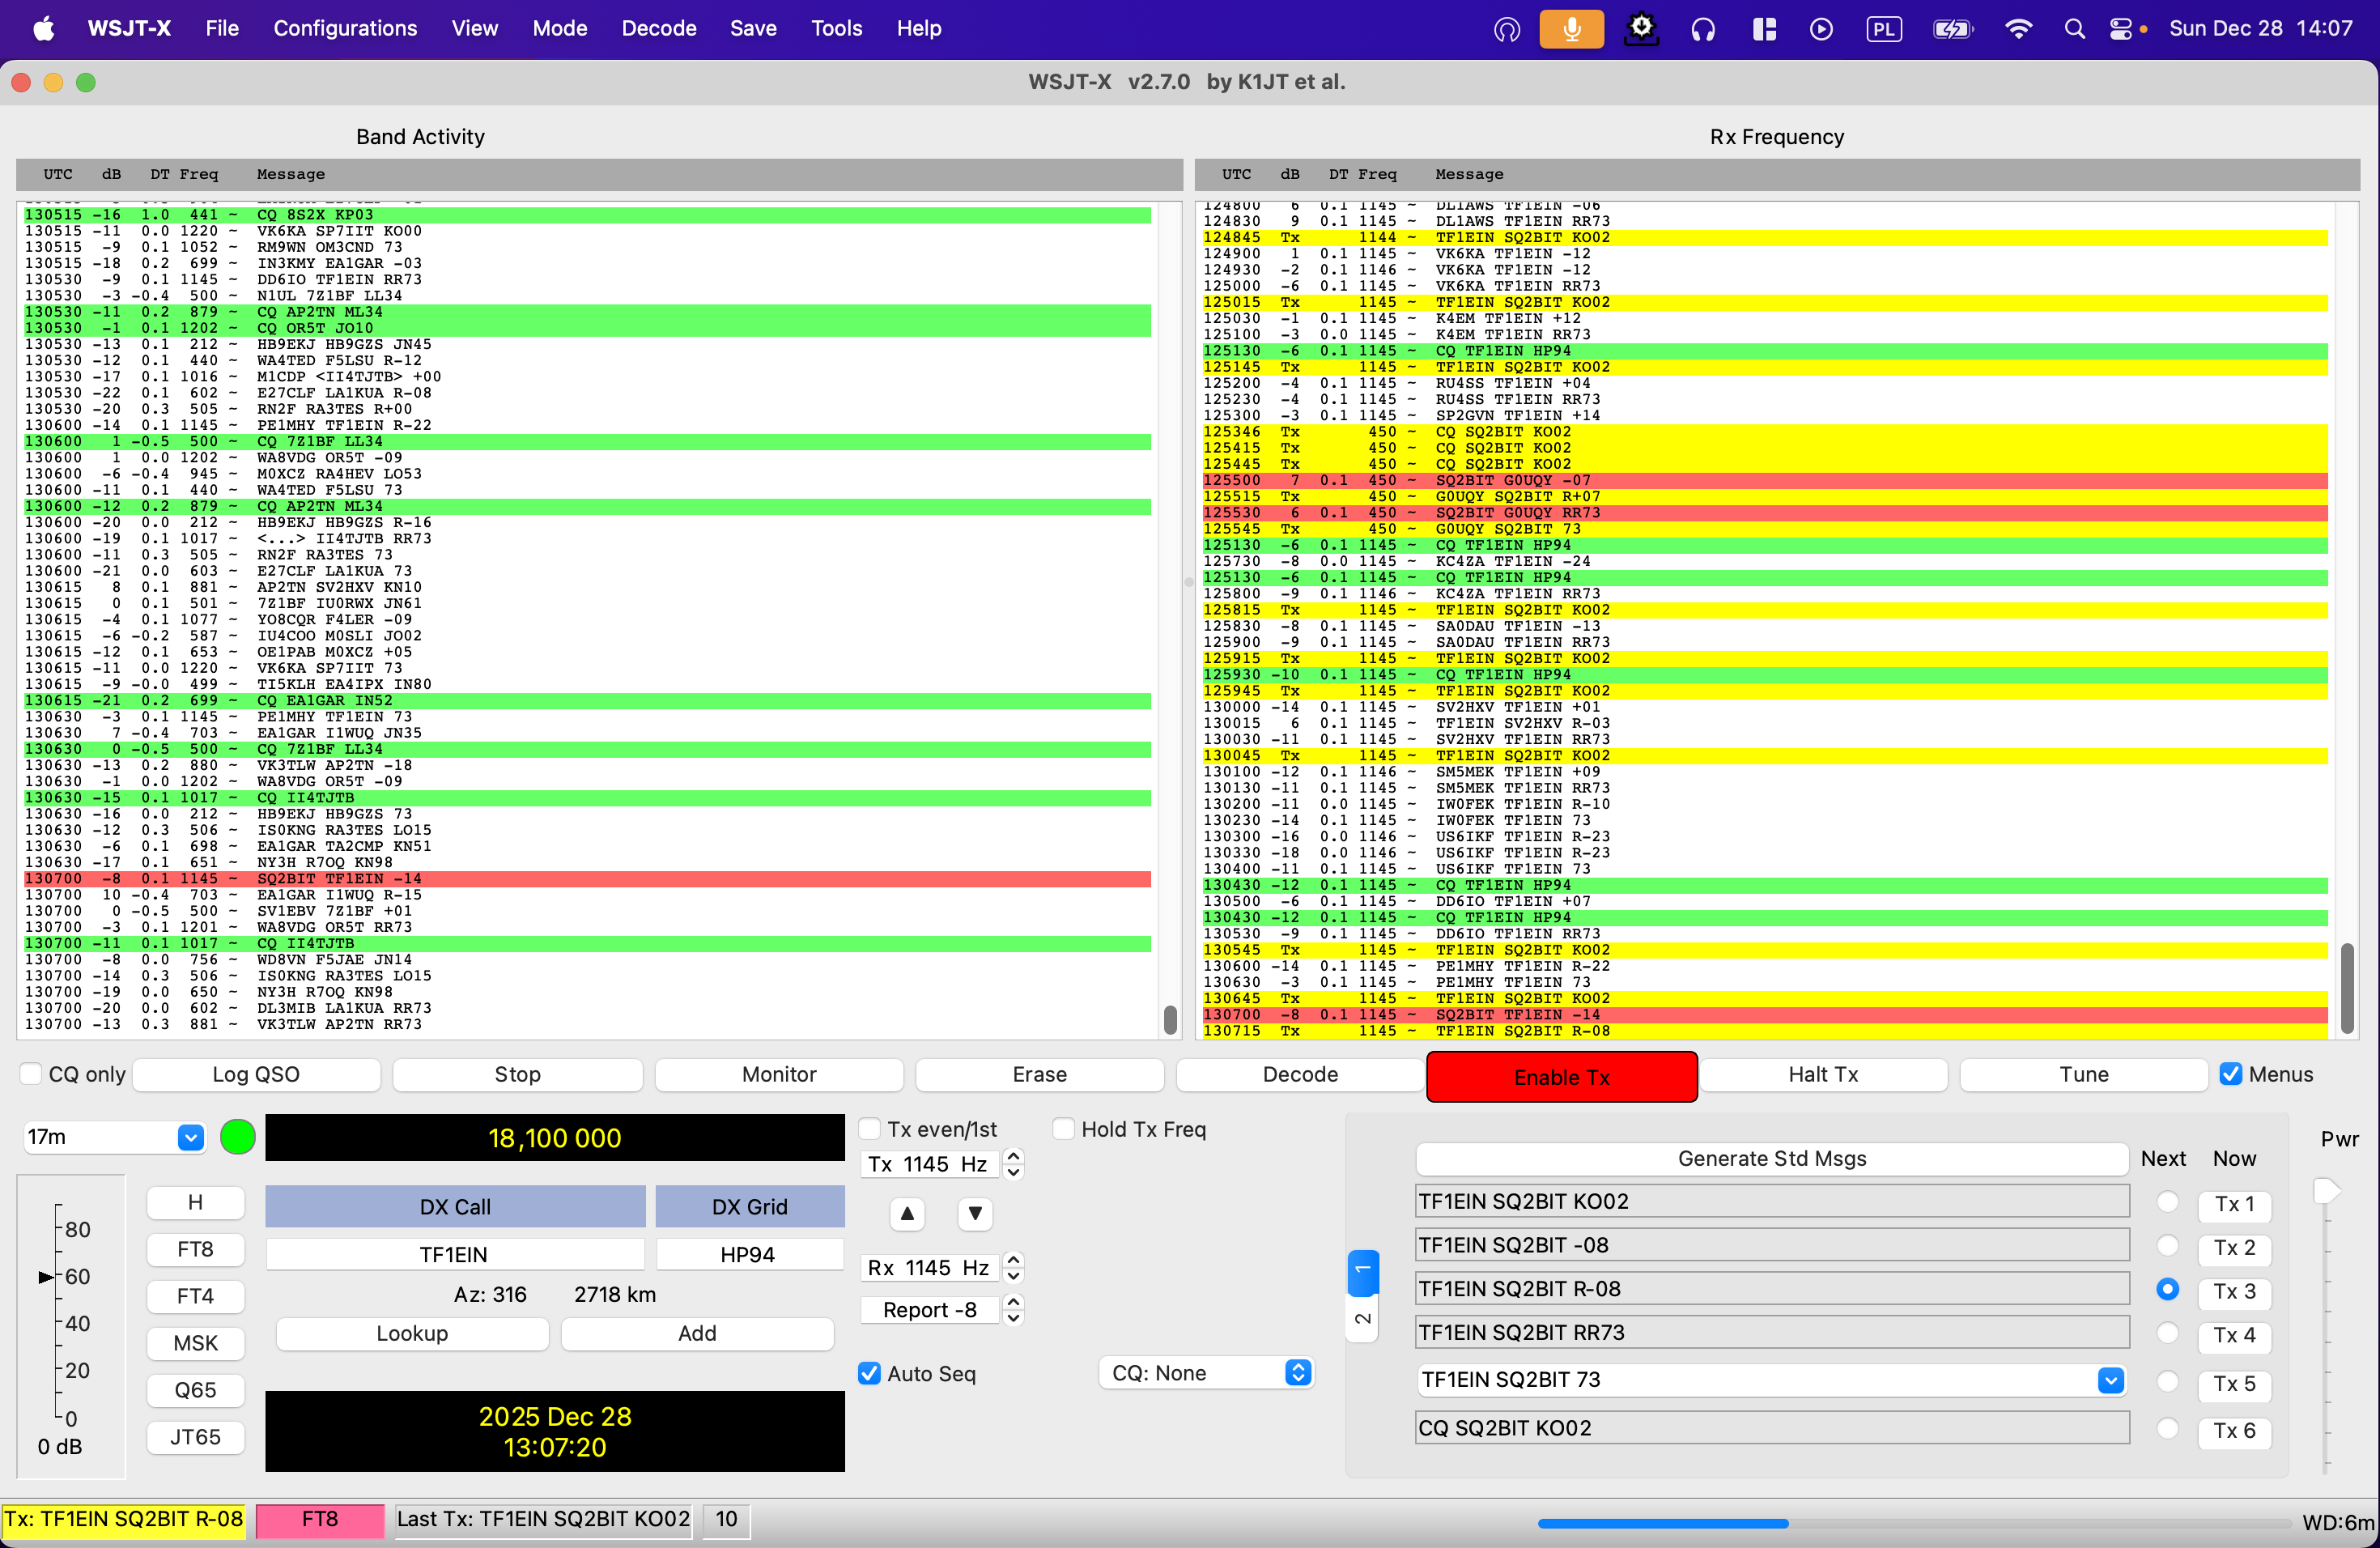Open Control Center in menu bar
Image resolution: width=2380 pixels, height=1548 pixels.
2120,29
